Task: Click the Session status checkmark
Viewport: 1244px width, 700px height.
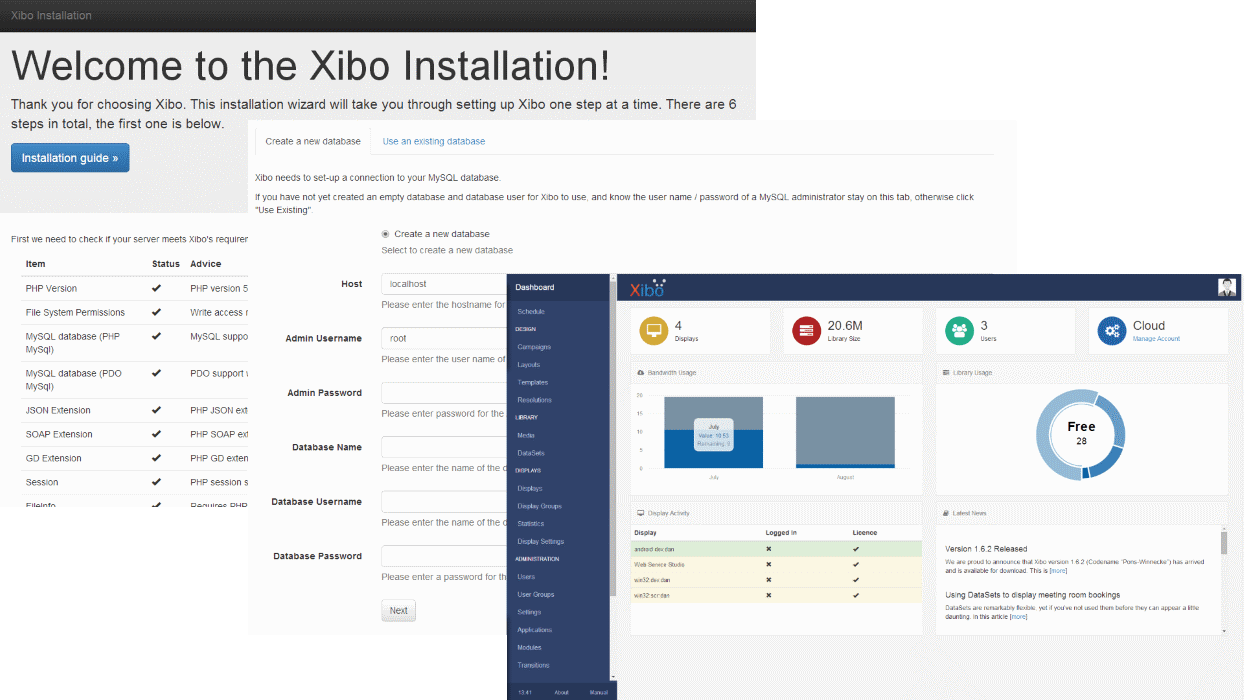Action: coord(156,482)
